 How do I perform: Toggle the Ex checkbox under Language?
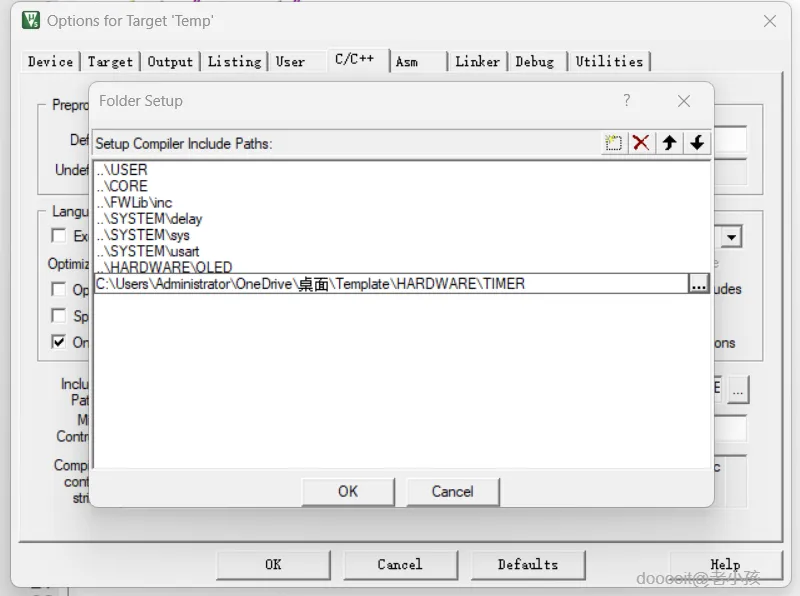59,236
